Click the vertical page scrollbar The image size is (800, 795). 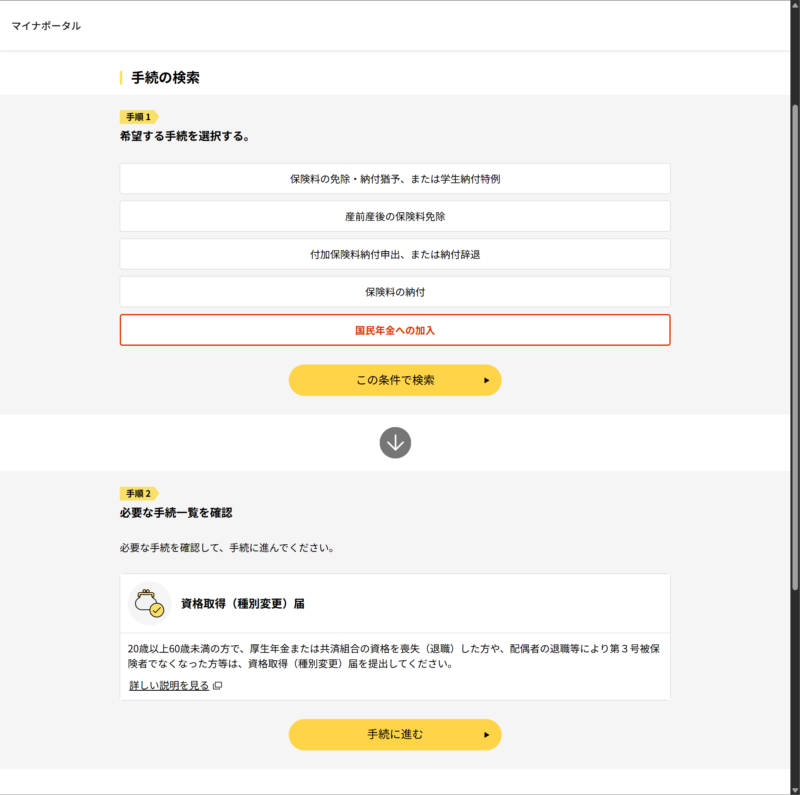[795, 350]
